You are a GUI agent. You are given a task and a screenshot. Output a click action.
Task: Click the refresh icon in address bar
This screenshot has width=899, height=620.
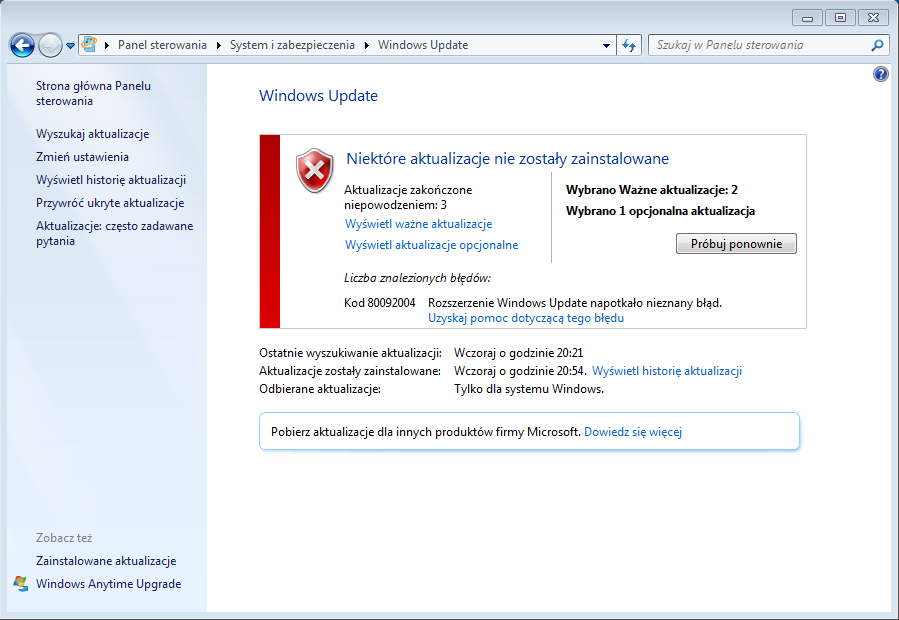(628, 44)
